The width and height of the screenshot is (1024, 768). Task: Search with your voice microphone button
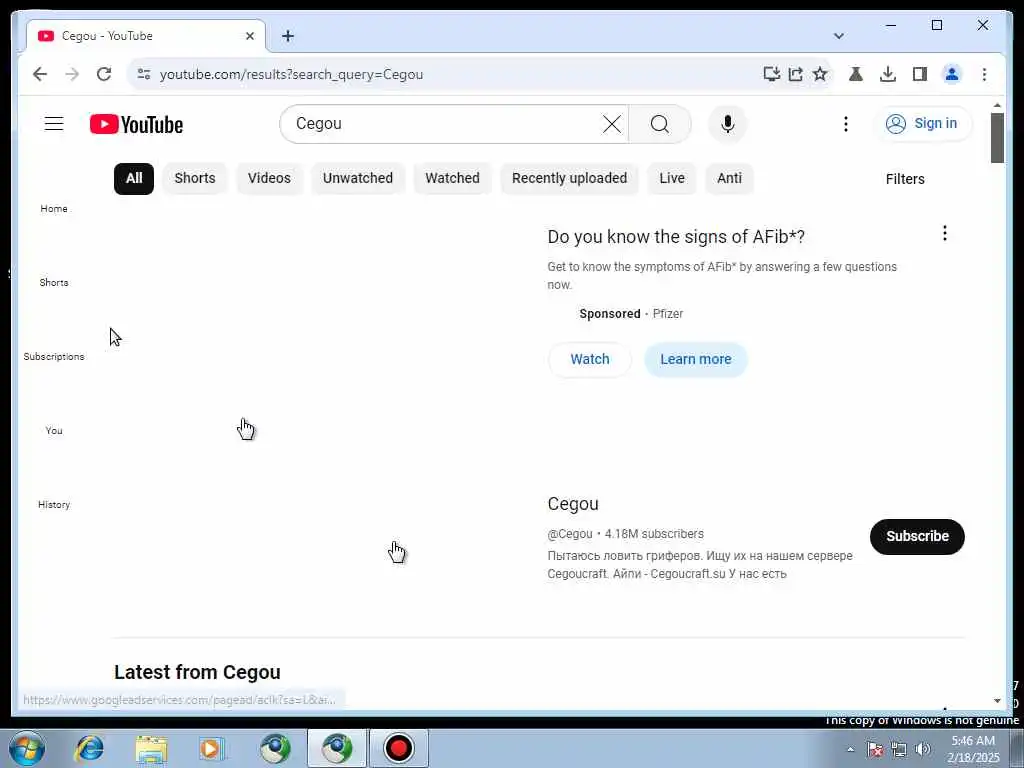tap(728, 123)
